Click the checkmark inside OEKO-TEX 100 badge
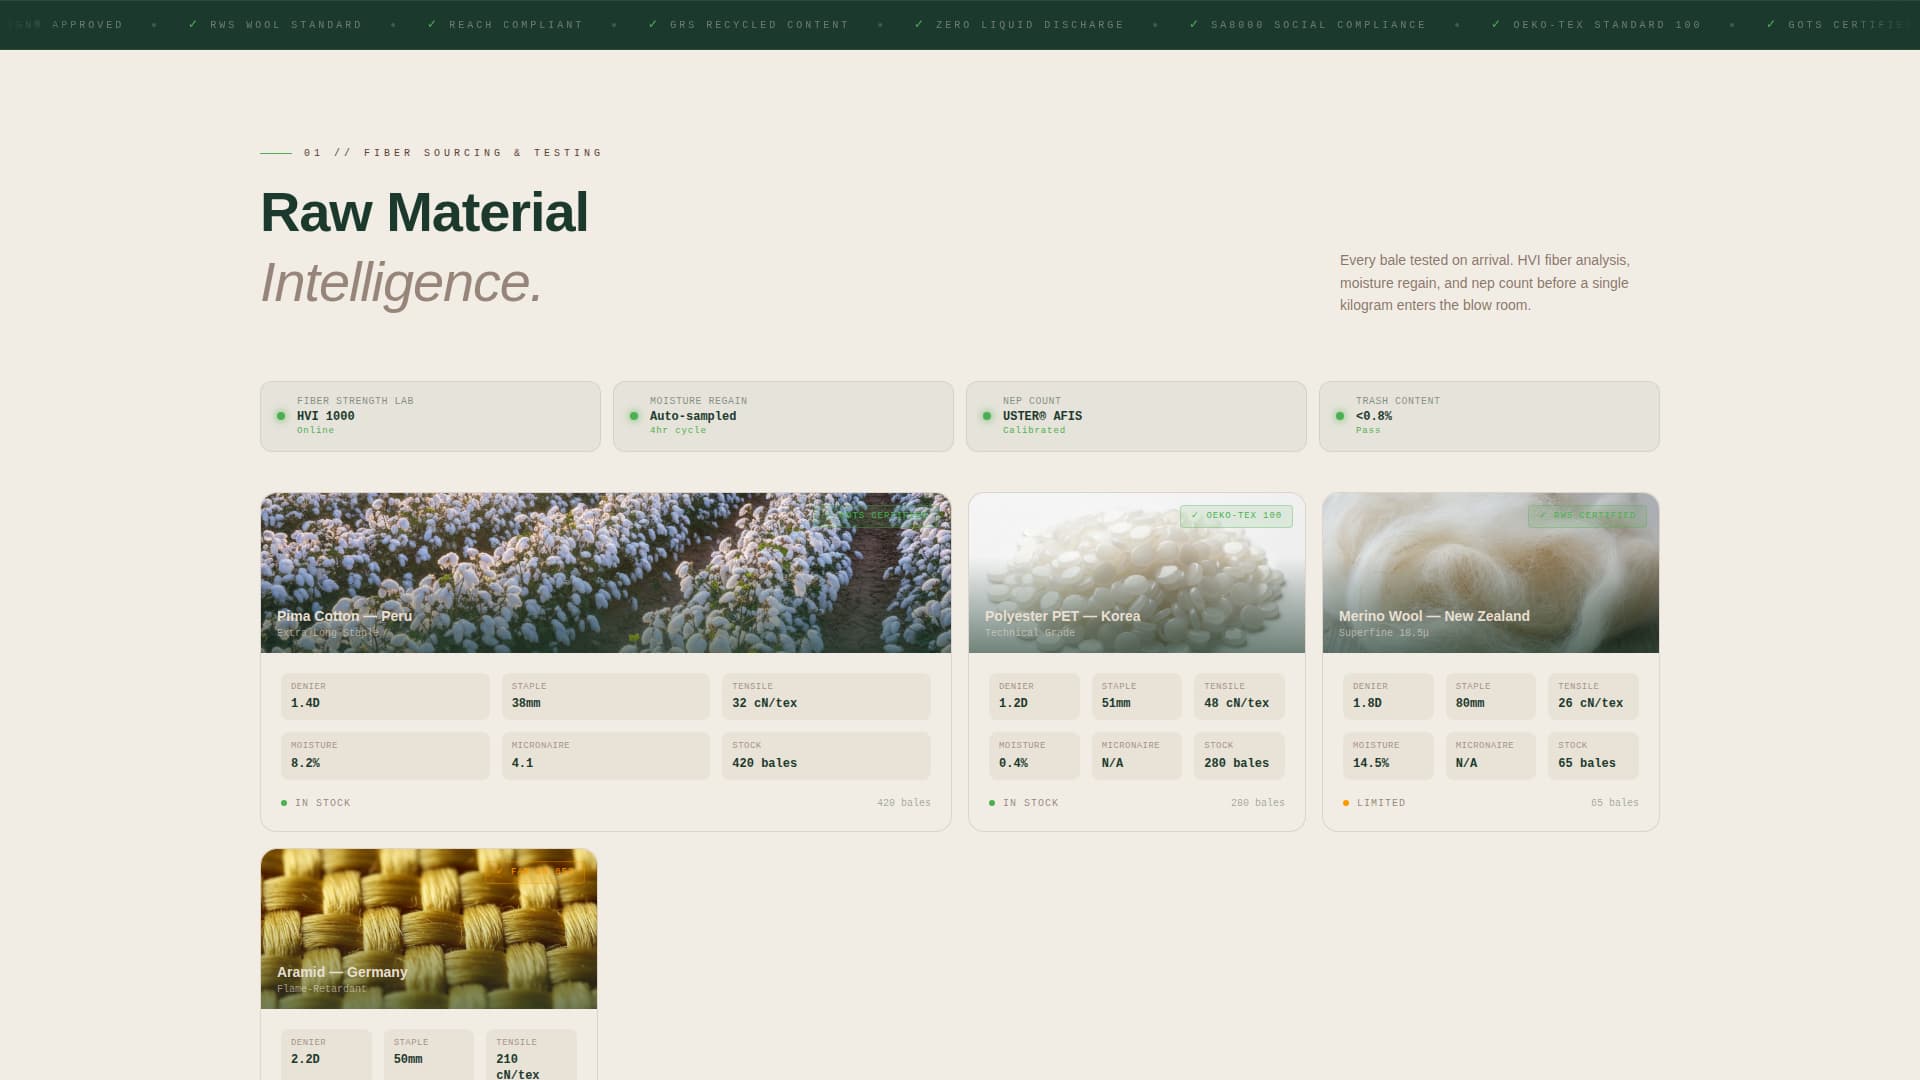This screenshot has height=1080, width=1920. coord(1196,516)
